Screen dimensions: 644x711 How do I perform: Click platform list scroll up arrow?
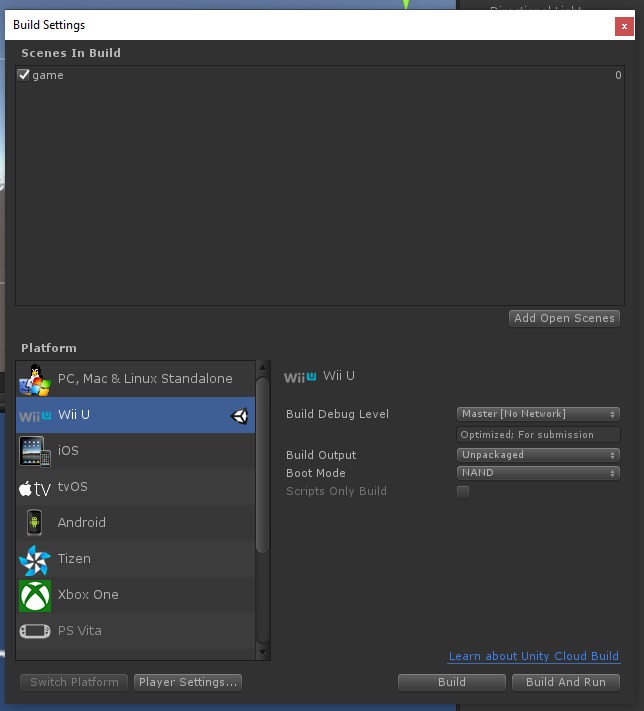(262, 367)
